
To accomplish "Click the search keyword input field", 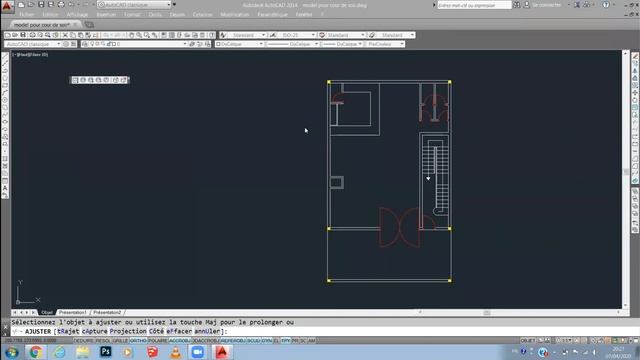I will click(474, 5).
